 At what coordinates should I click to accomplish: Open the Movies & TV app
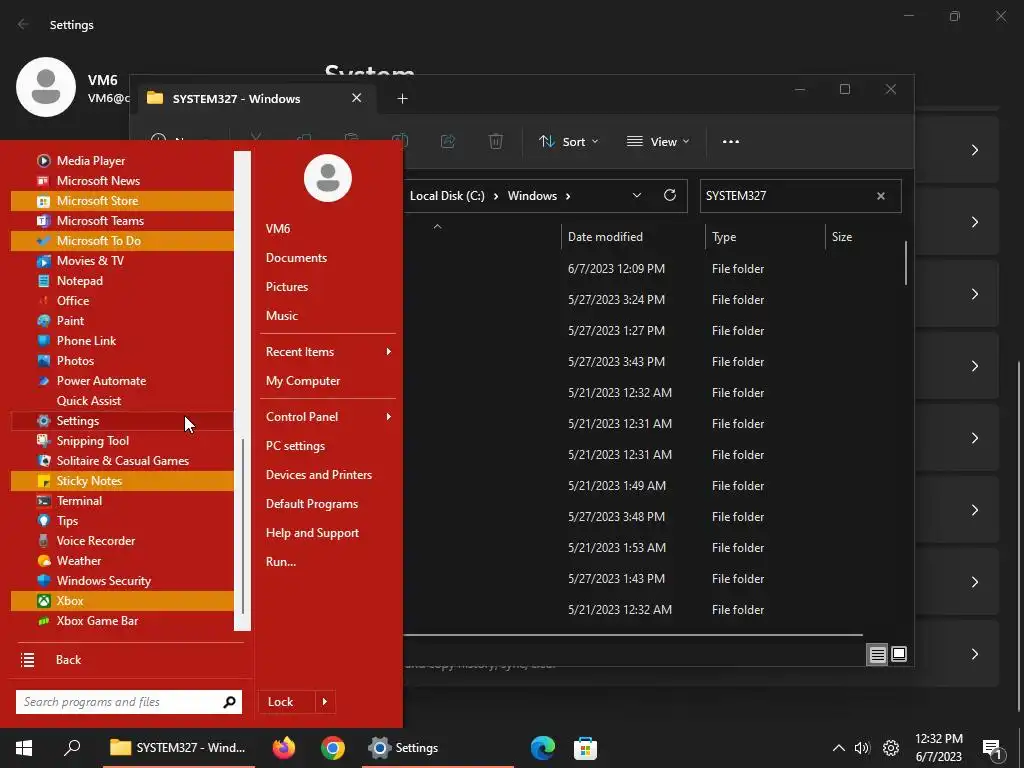122,261
